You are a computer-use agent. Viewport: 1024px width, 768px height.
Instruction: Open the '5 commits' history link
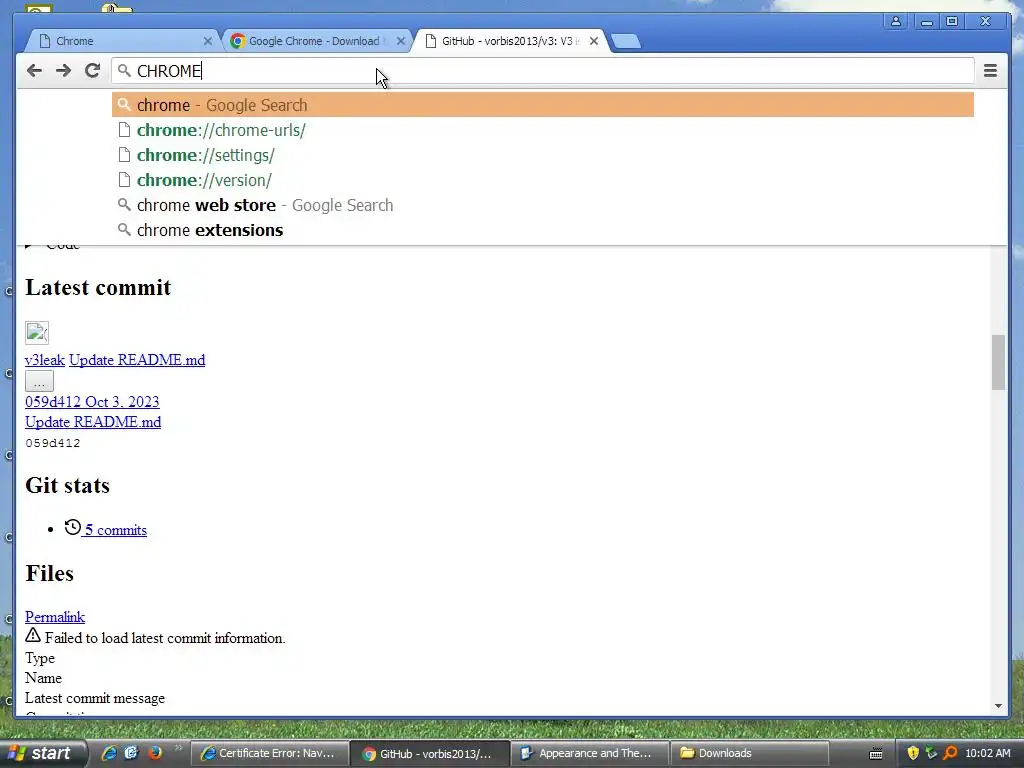click(x=116, y=530)
